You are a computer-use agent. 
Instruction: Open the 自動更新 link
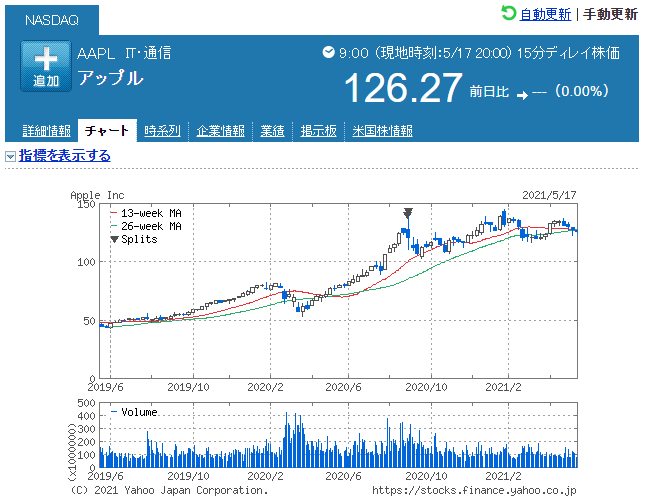pyautogui.click(x=545, y=14)
